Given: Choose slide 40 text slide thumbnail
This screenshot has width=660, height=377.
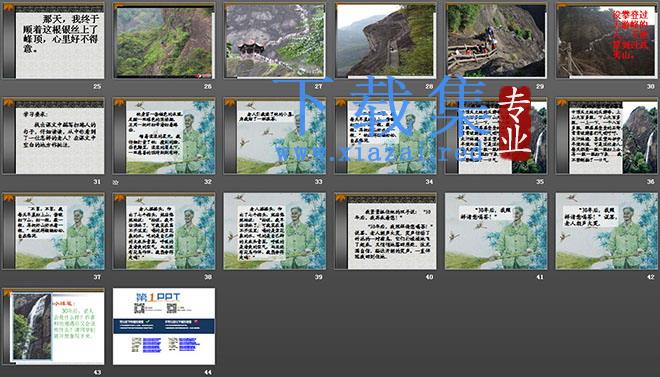Looking at the screenshot, I should (386, 231).
